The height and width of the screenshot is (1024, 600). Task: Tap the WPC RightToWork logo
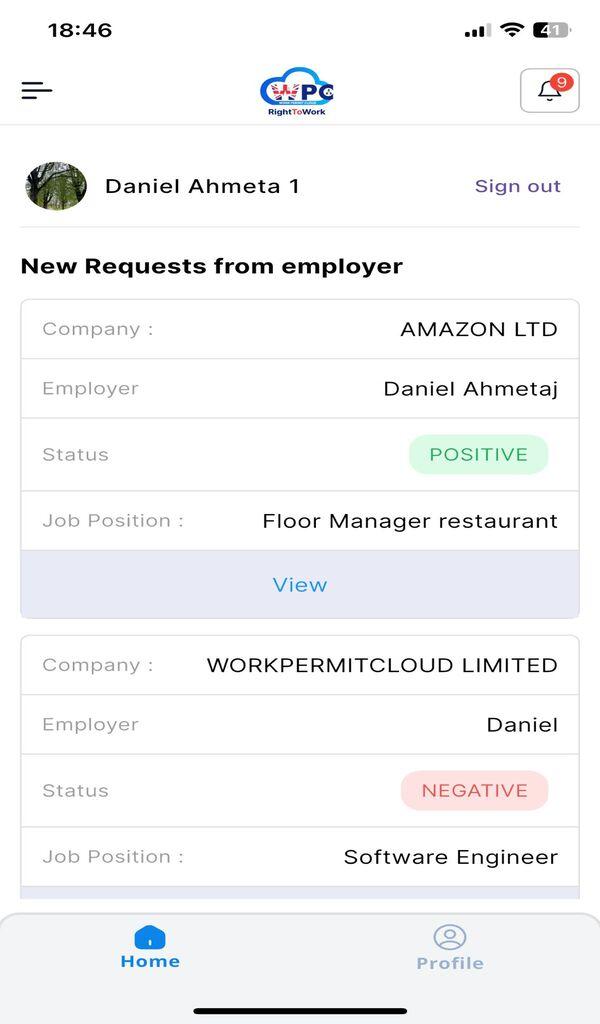pyautogui.click(x=296, y=91)
